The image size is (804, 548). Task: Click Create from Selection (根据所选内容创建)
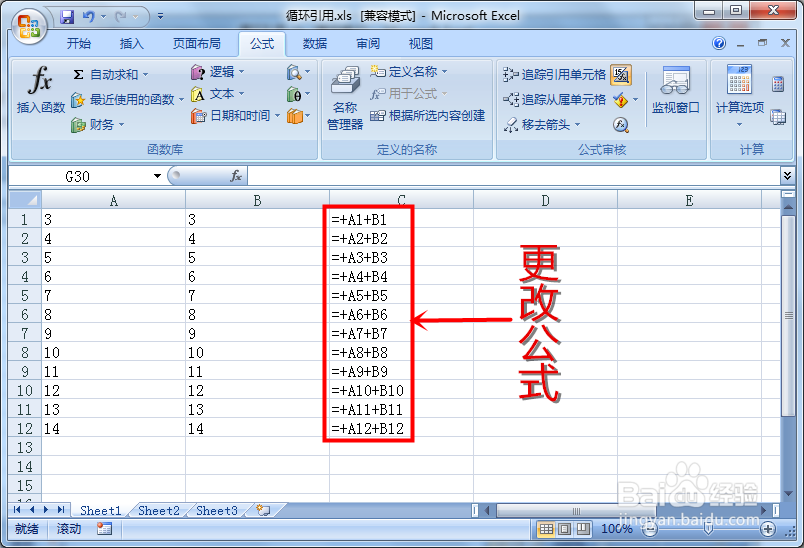[x=428, y=116]
